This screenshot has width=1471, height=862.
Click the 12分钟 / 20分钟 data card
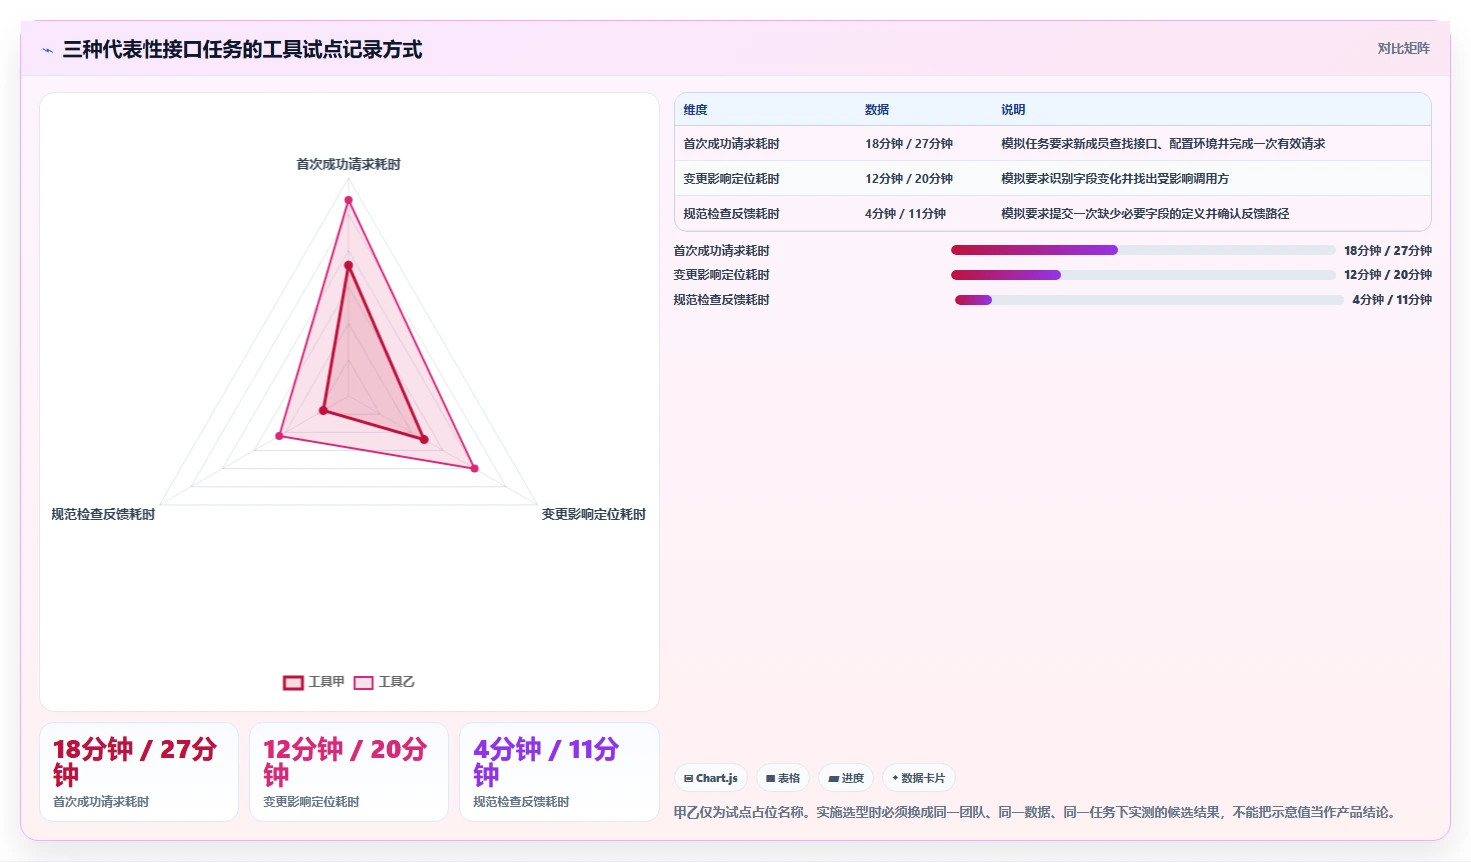tap(349, 772)
